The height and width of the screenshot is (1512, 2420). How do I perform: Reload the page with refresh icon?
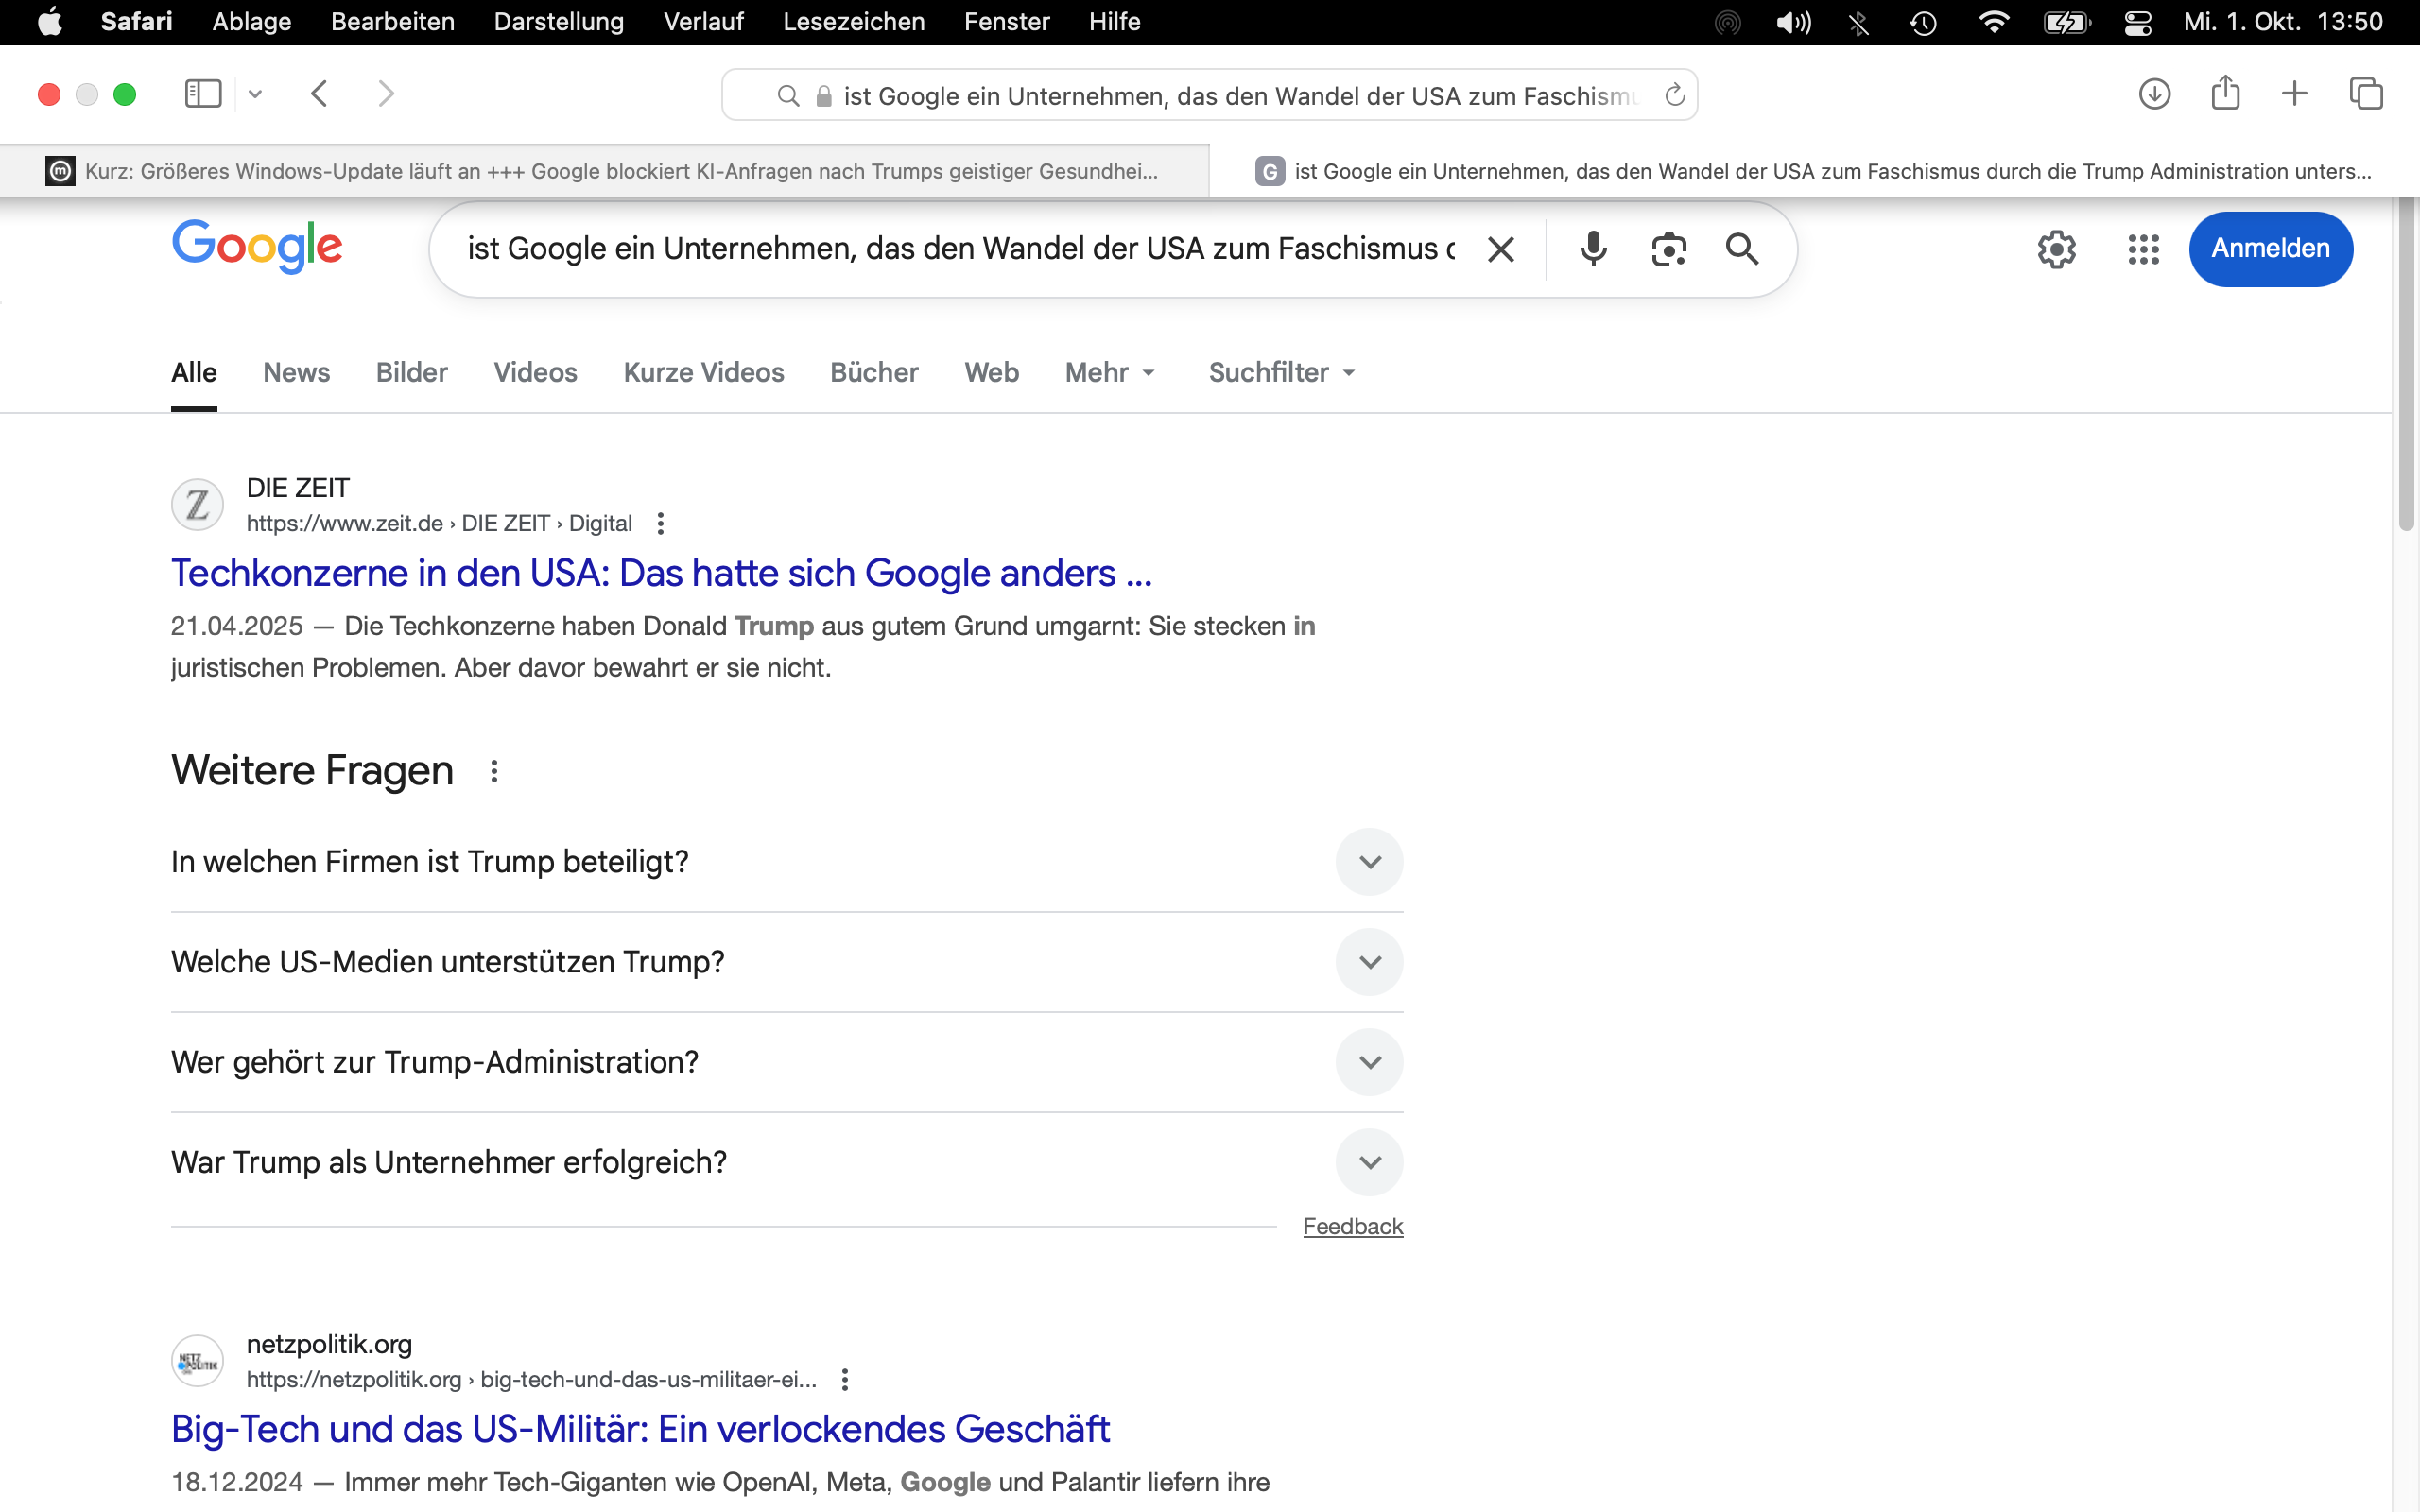coord(1675,95)
